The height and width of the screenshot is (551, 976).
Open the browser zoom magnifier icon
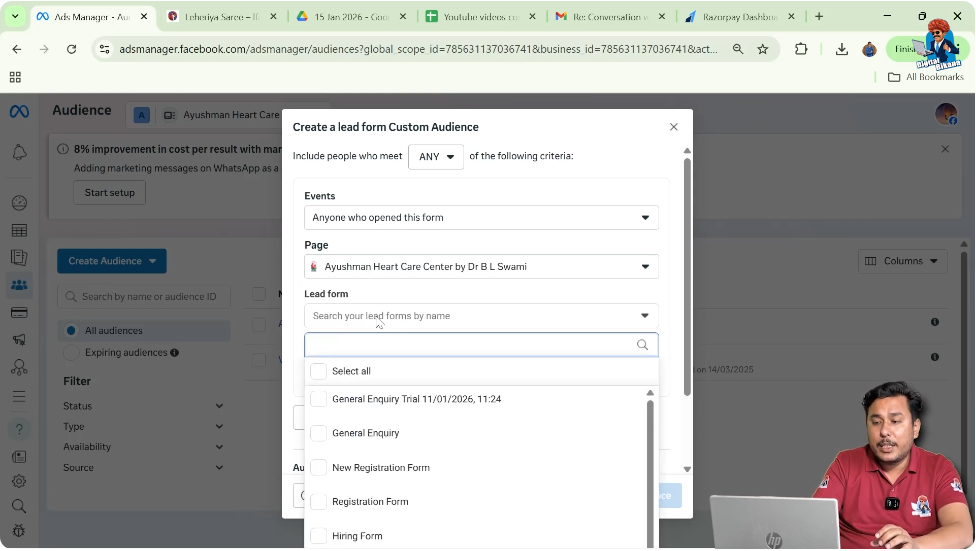[x=738, y=49]
